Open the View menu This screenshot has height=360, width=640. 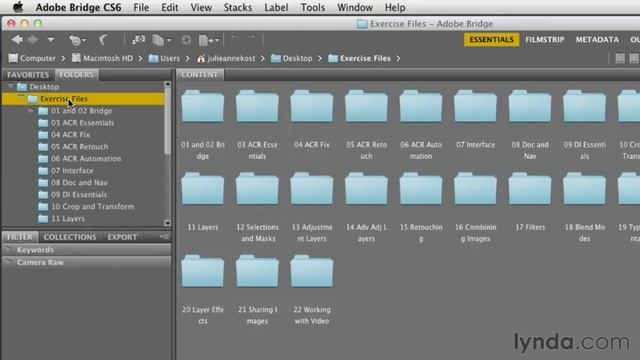[x=201, y=7]
